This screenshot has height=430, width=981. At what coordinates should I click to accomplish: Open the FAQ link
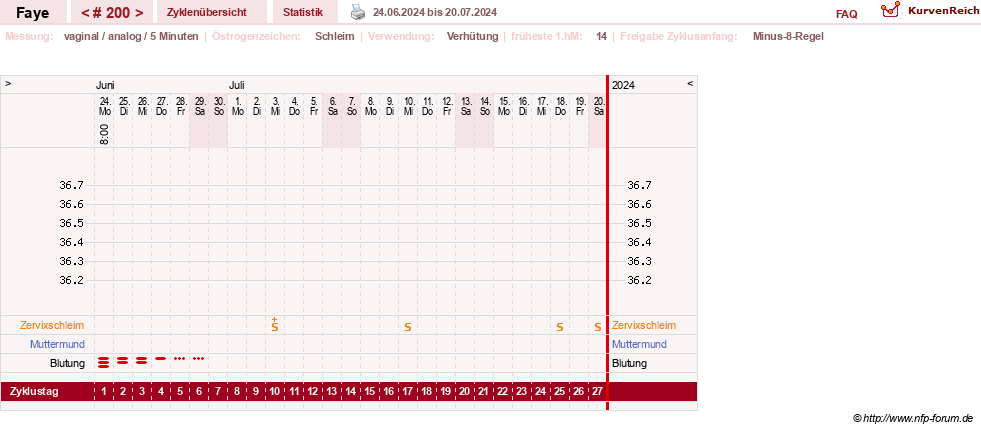(846, 14)
